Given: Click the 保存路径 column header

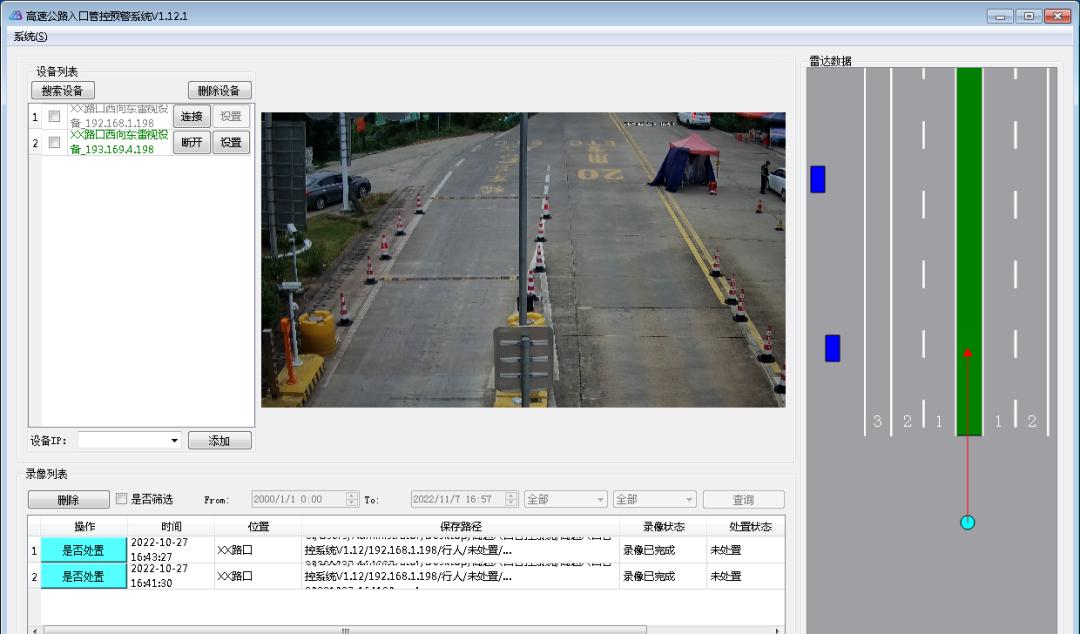Looking at the screenshot, I should (460, 526).
